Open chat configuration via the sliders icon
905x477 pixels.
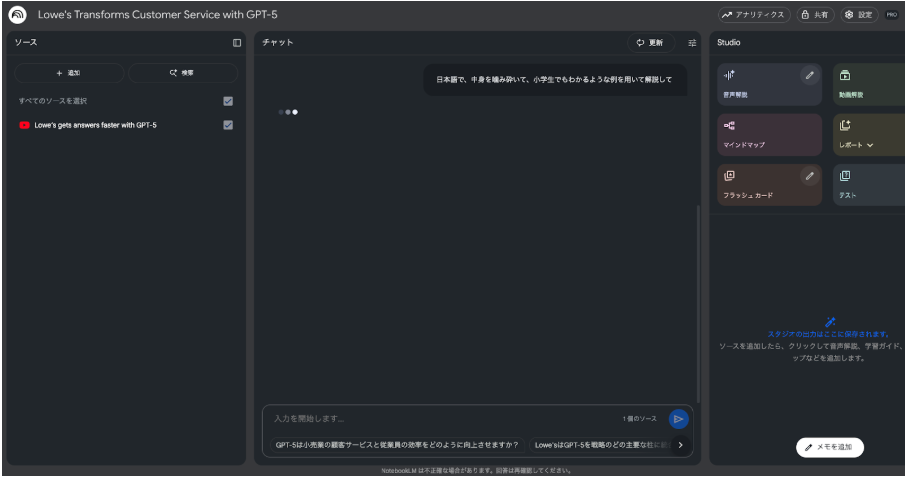tap(692, 43)
